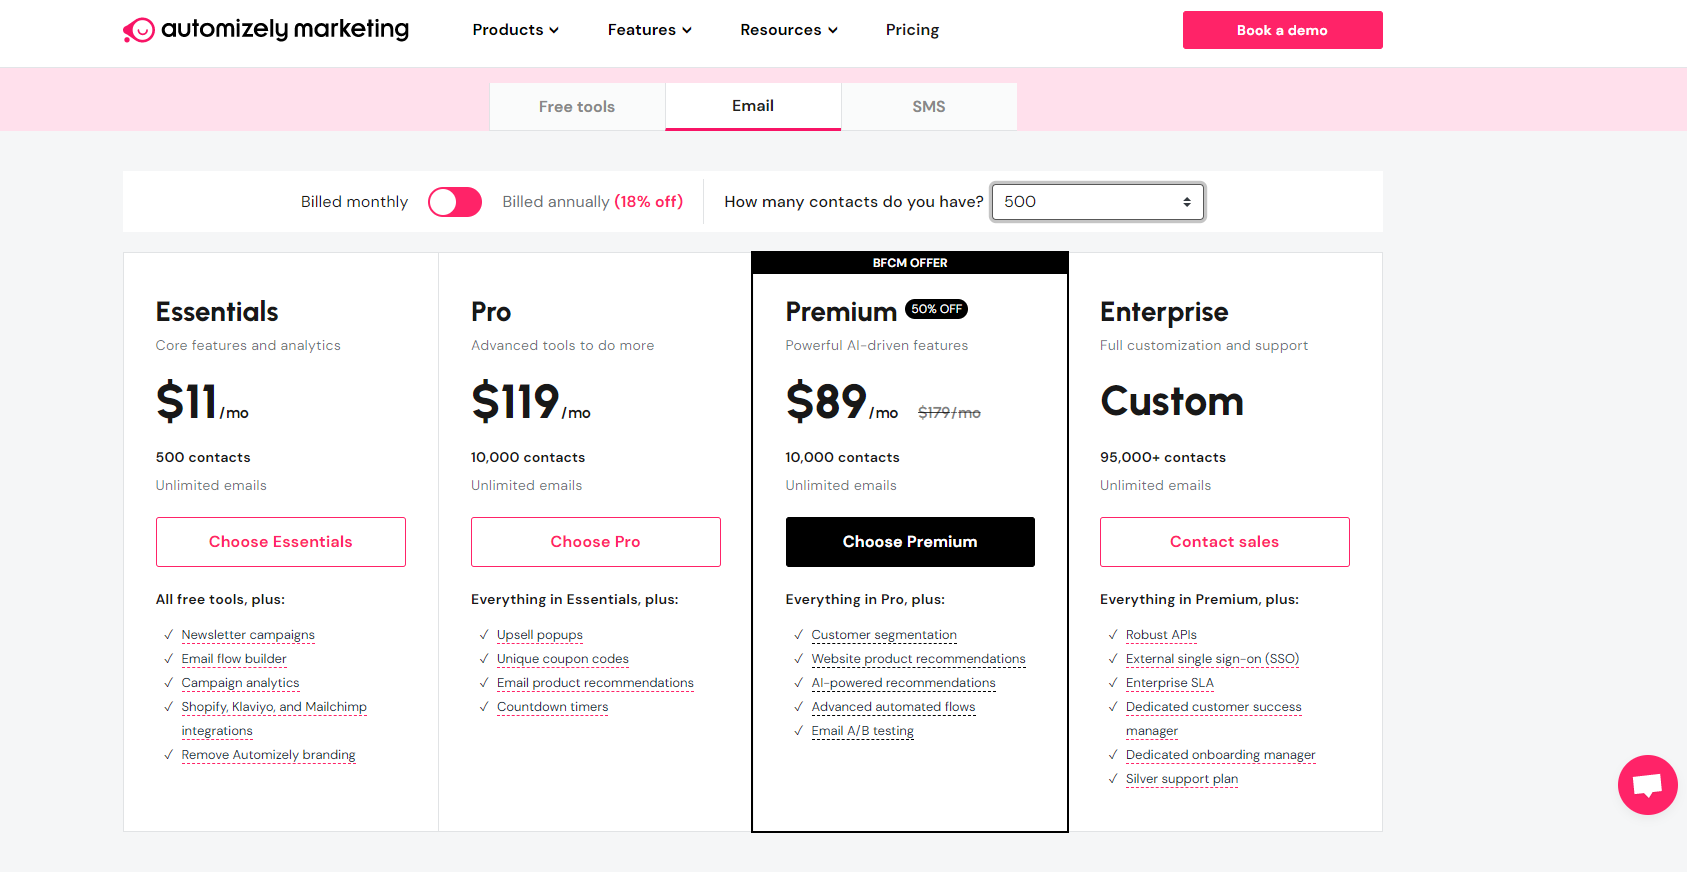Click the Automizely Marketing logo icon
Screen dimensions: 1687x872
(x=139, y=31)
